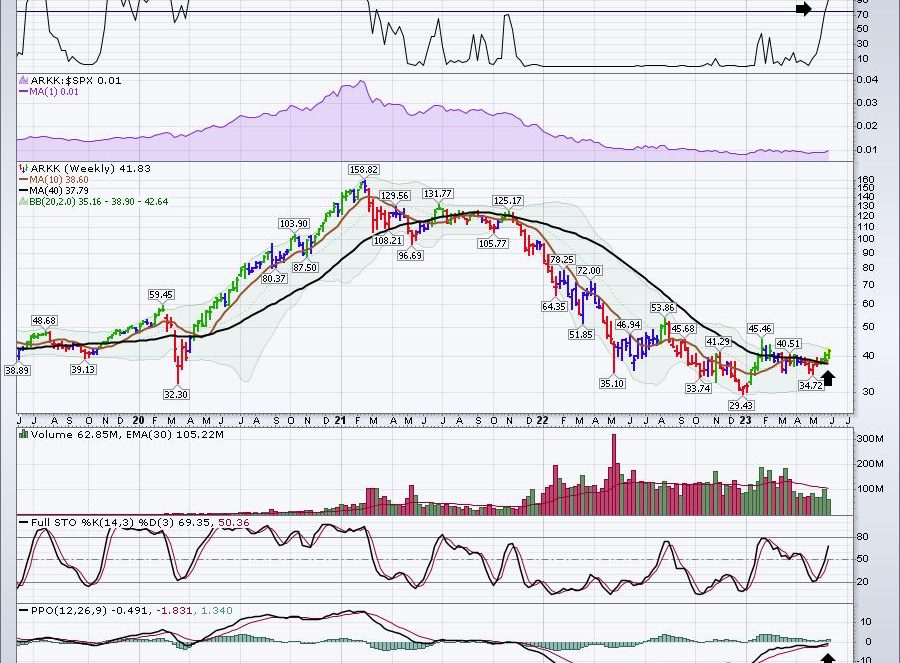This screenshot has width=900, height=663.
Task: Click the 78.25 price label
Action: click(x=562, y=260)
